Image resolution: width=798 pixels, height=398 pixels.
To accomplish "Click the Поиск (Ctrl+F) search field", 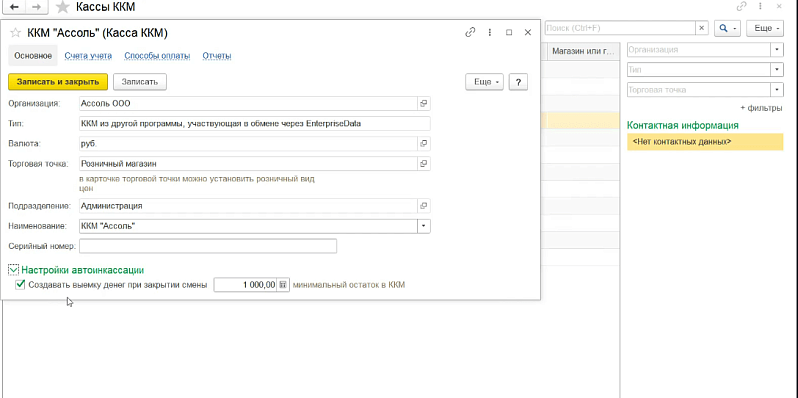I will tap(620, 28).
